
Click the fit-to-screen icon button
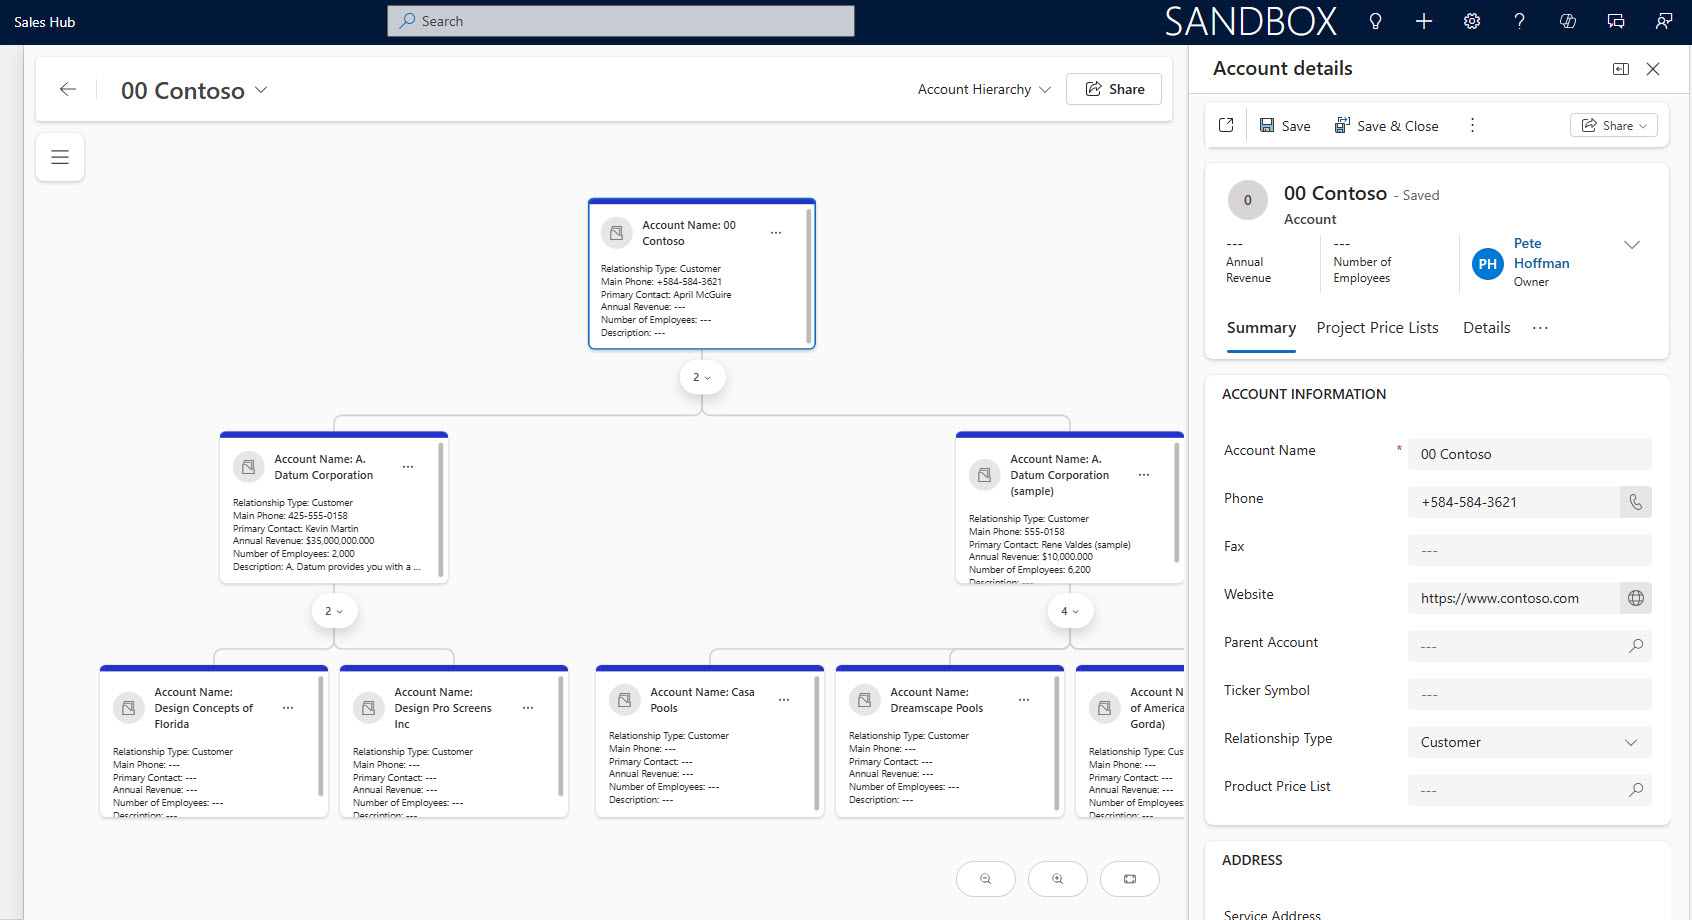click(1129, 879)
